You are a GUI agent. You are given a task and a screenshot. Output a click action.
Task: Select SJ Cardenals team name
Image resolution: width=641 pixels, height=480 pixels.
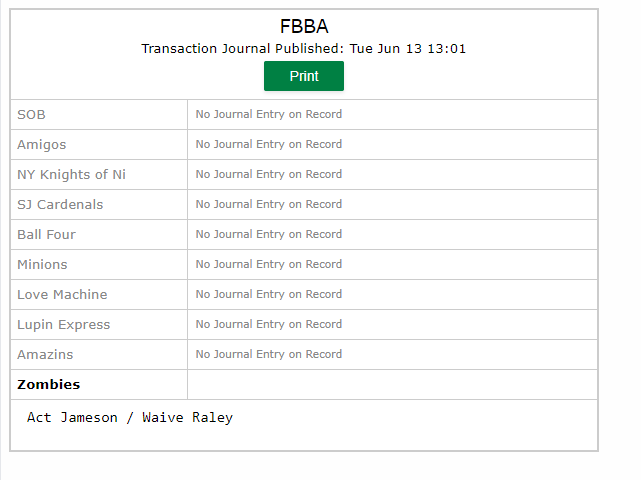(60, 204)
